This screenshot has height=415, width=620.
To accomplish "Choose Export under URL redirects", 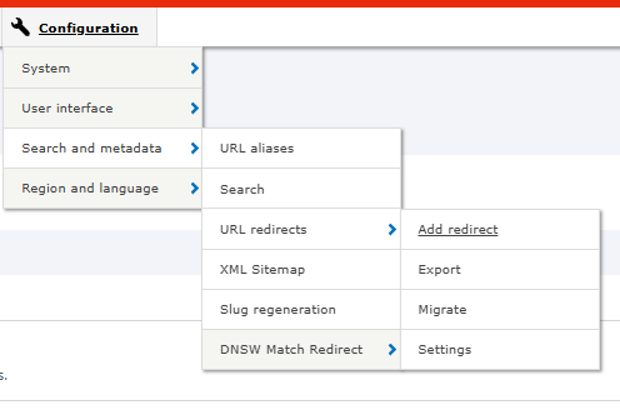I will point(500,270).
